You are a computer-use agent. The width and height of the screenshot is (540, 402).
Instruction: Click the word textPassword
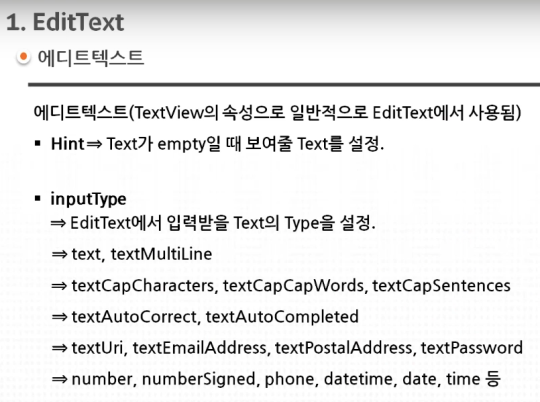click(x=472, y=348)
